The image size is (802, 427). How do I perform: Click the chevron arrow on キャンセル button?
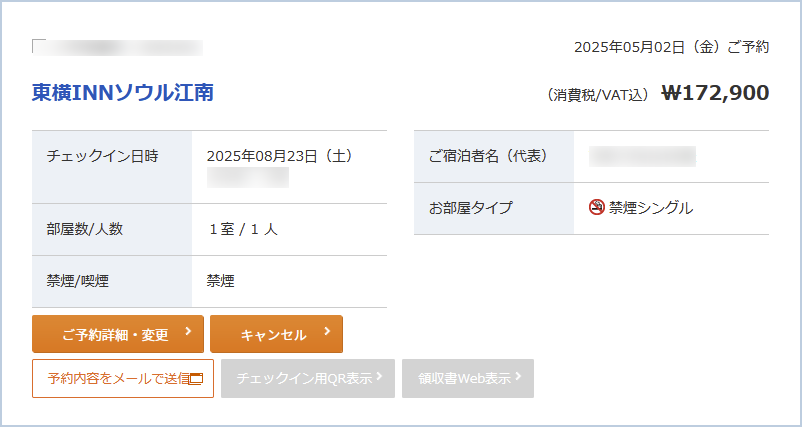point(327,331)
